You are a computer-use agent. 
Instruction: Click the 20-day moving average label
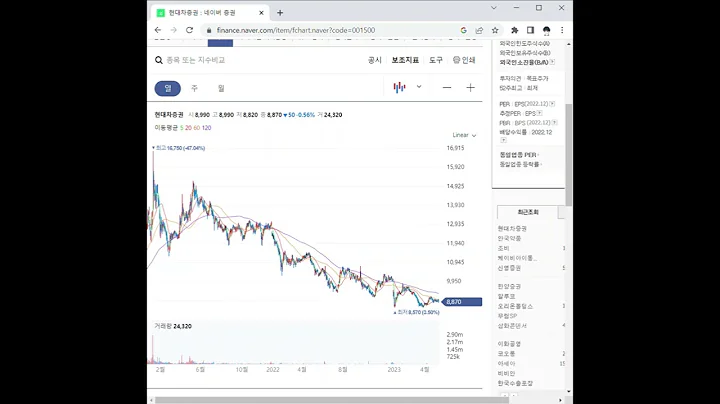[x=188, y=128]
